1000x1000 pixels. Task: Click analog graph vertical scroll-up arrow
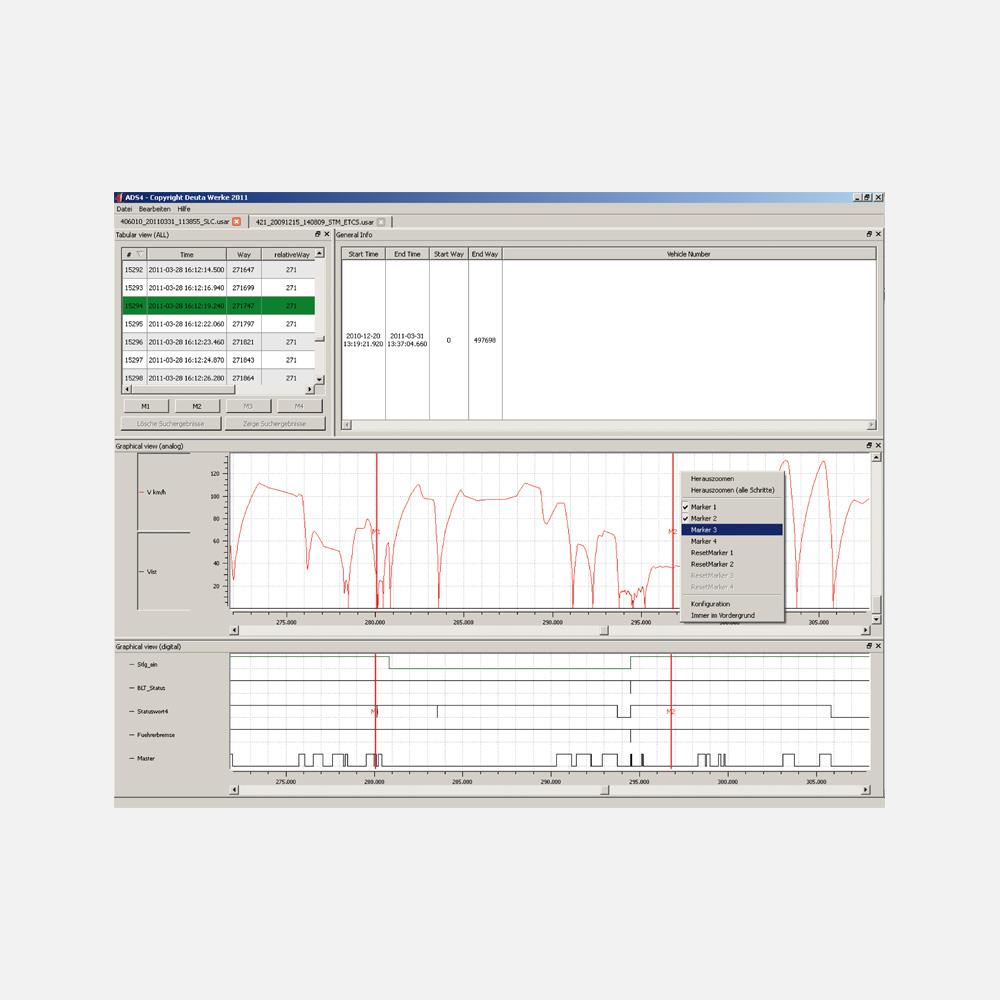click(x=876, y=457)
